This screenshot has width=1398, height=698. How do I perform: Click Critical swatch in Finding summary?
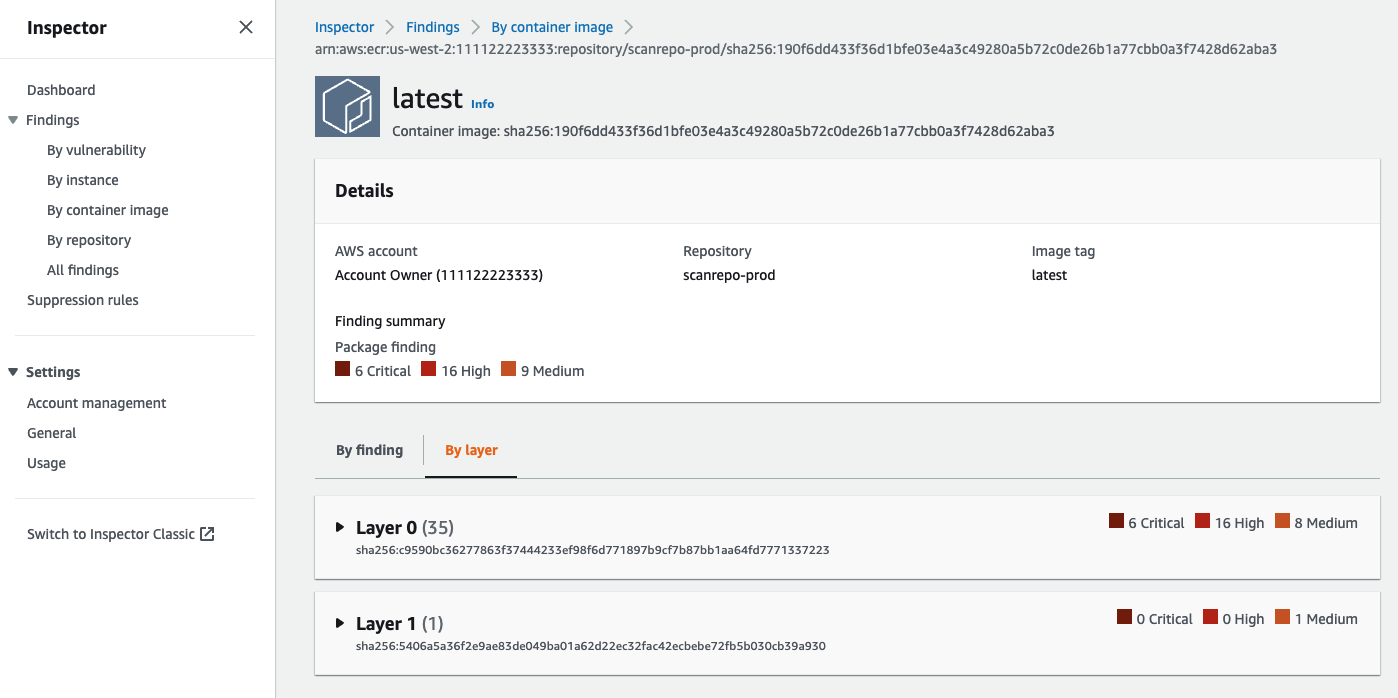(x=342, y=369)
